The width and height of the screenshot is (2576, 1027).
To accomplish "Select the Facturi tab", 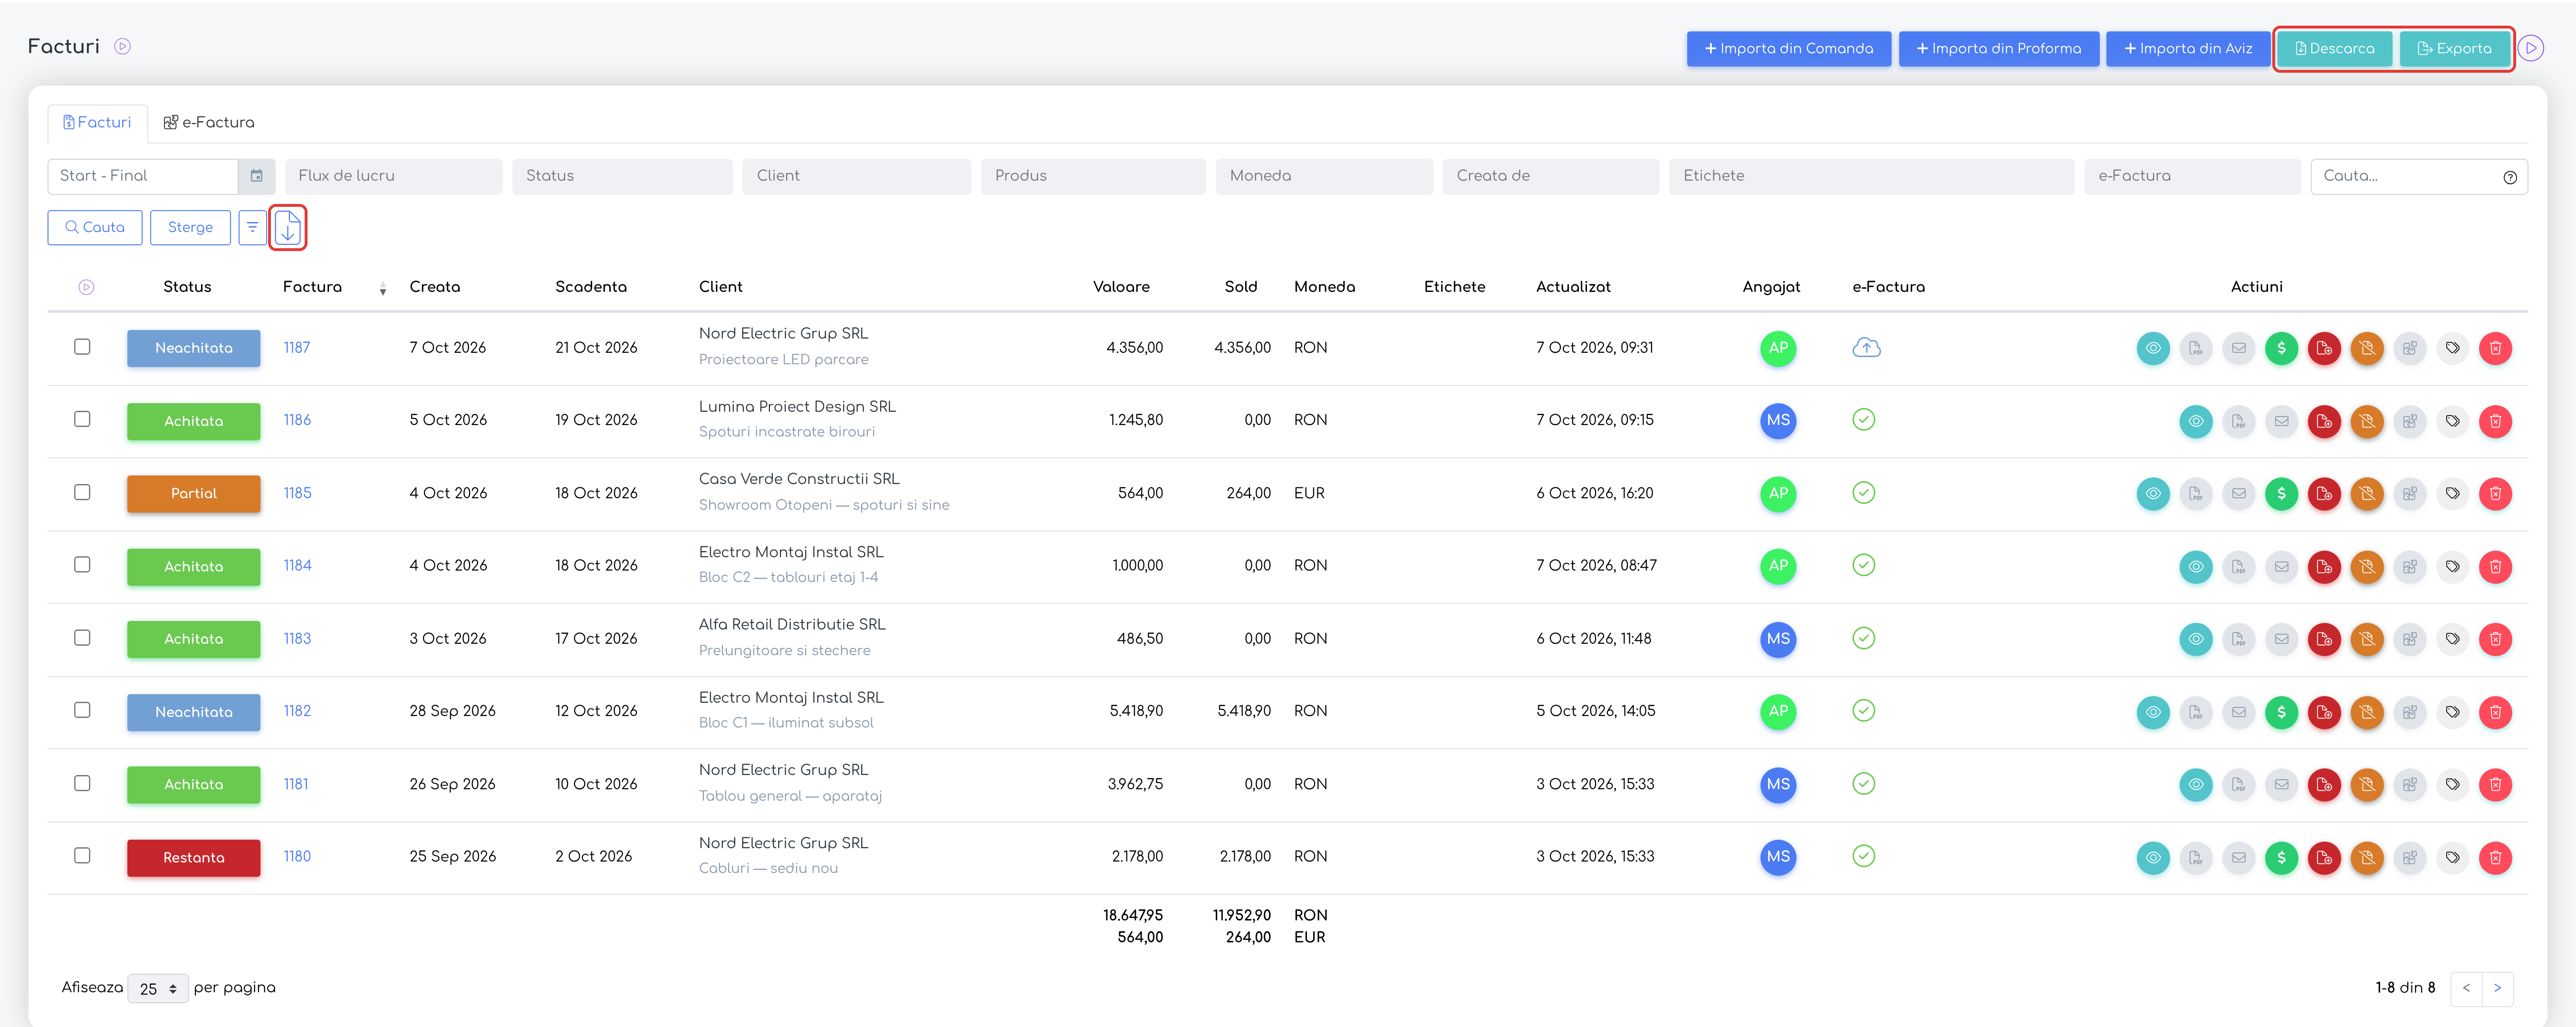I will (x=97, y=122).
